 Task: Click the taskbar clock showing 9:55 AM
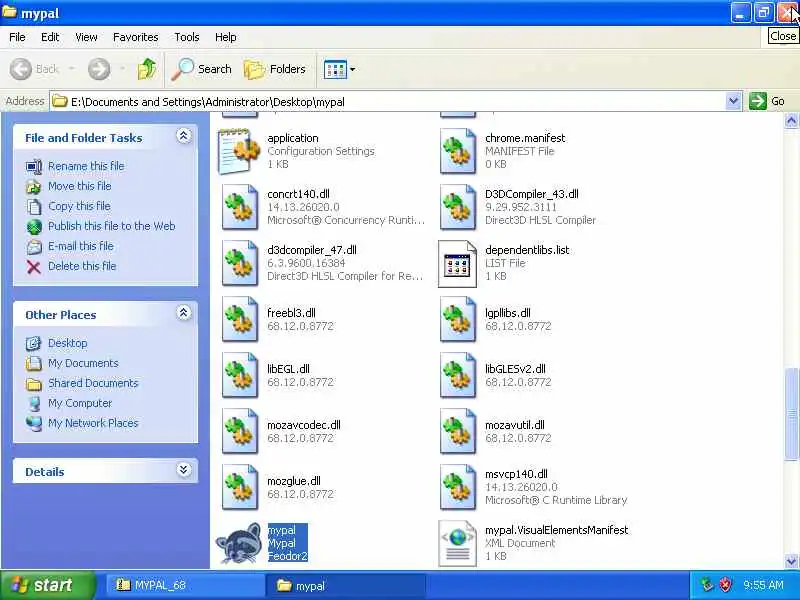coord(763,585)
